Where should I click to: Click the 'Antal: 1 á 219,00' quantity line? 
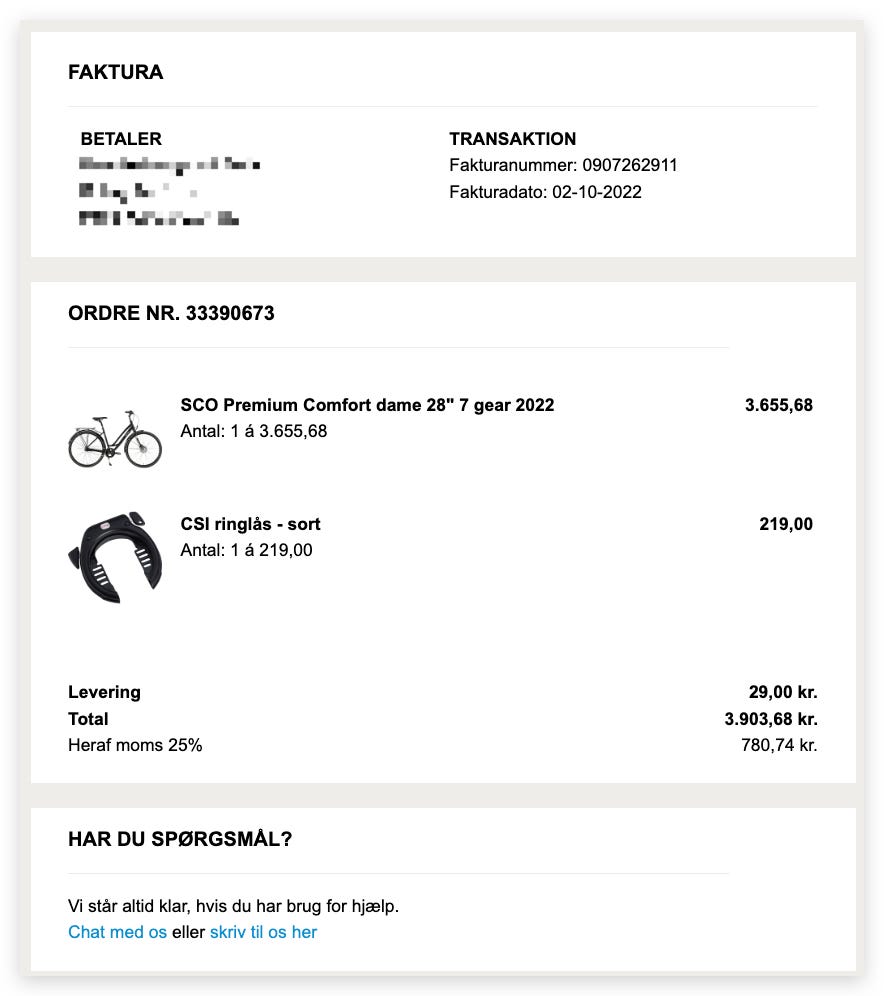[246, 550]
